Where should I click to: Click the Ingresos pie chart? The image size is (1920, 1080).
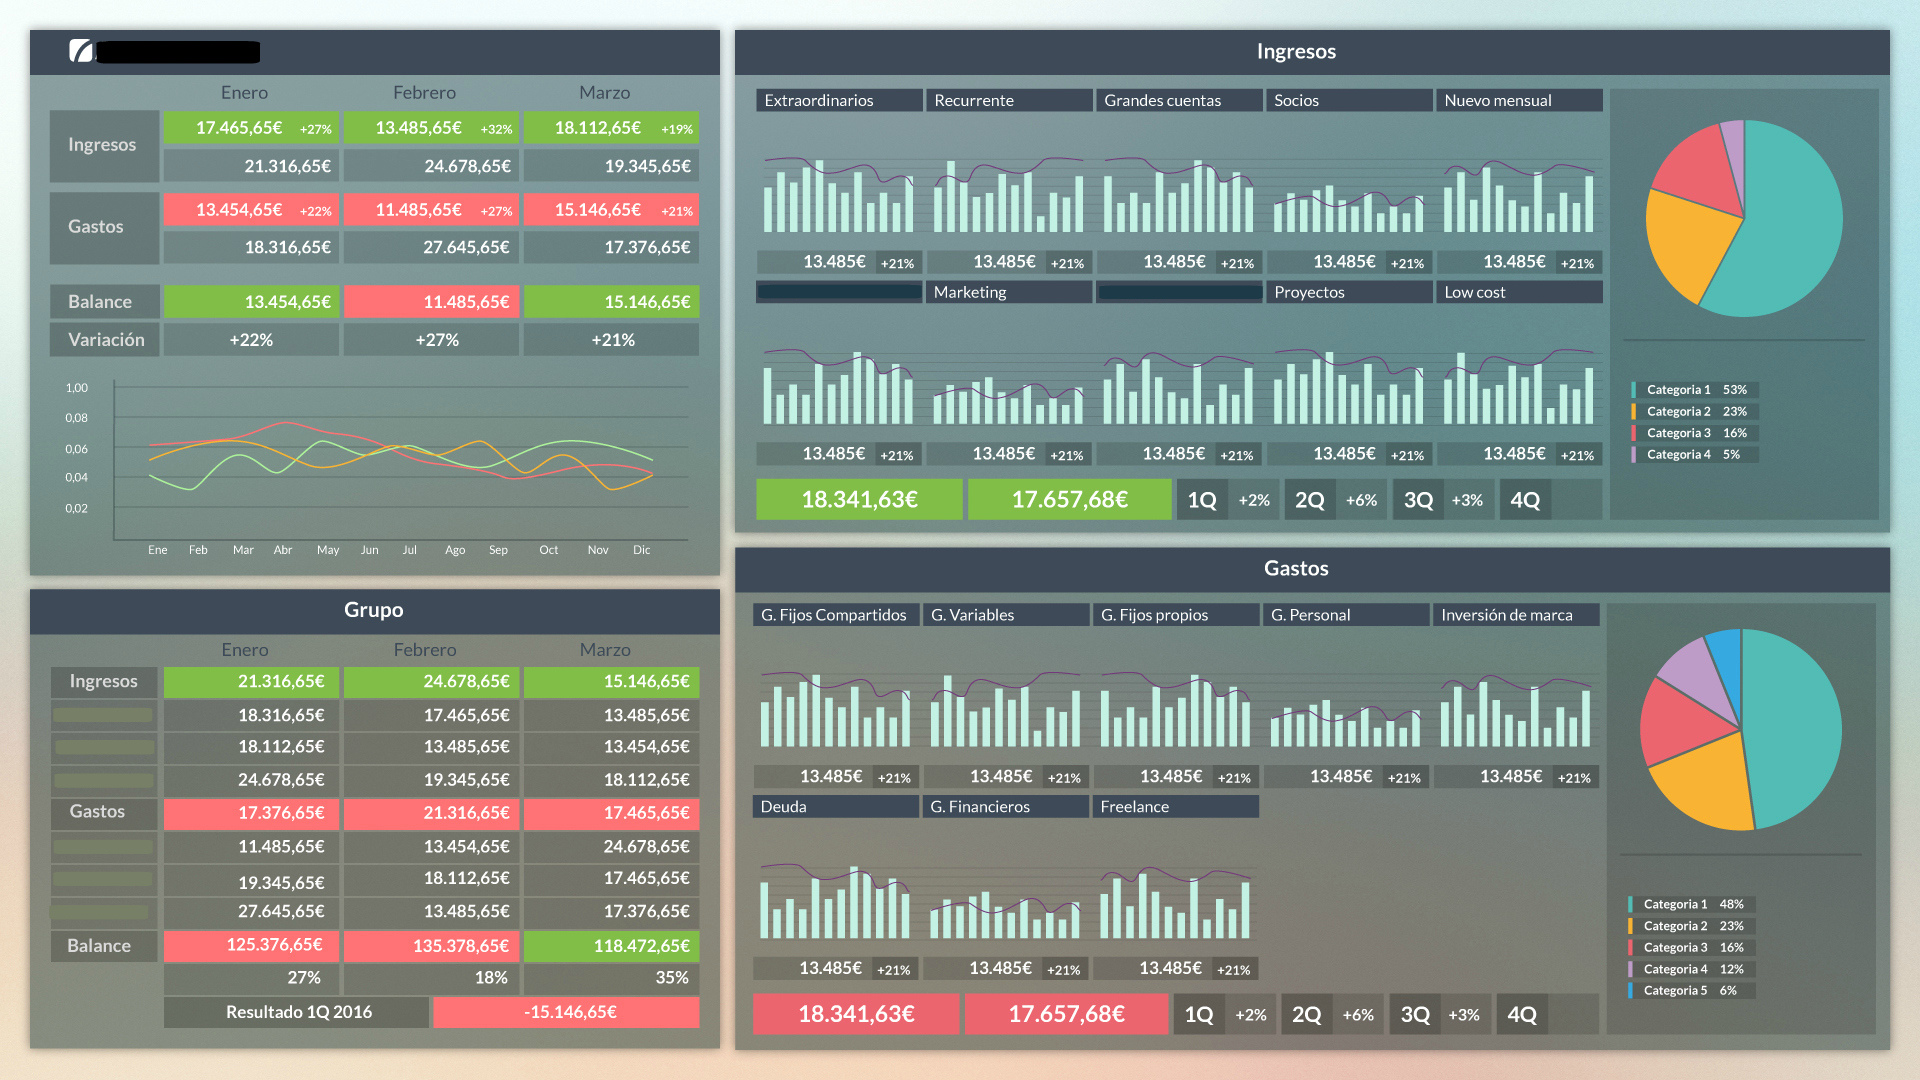[1744, 218]
